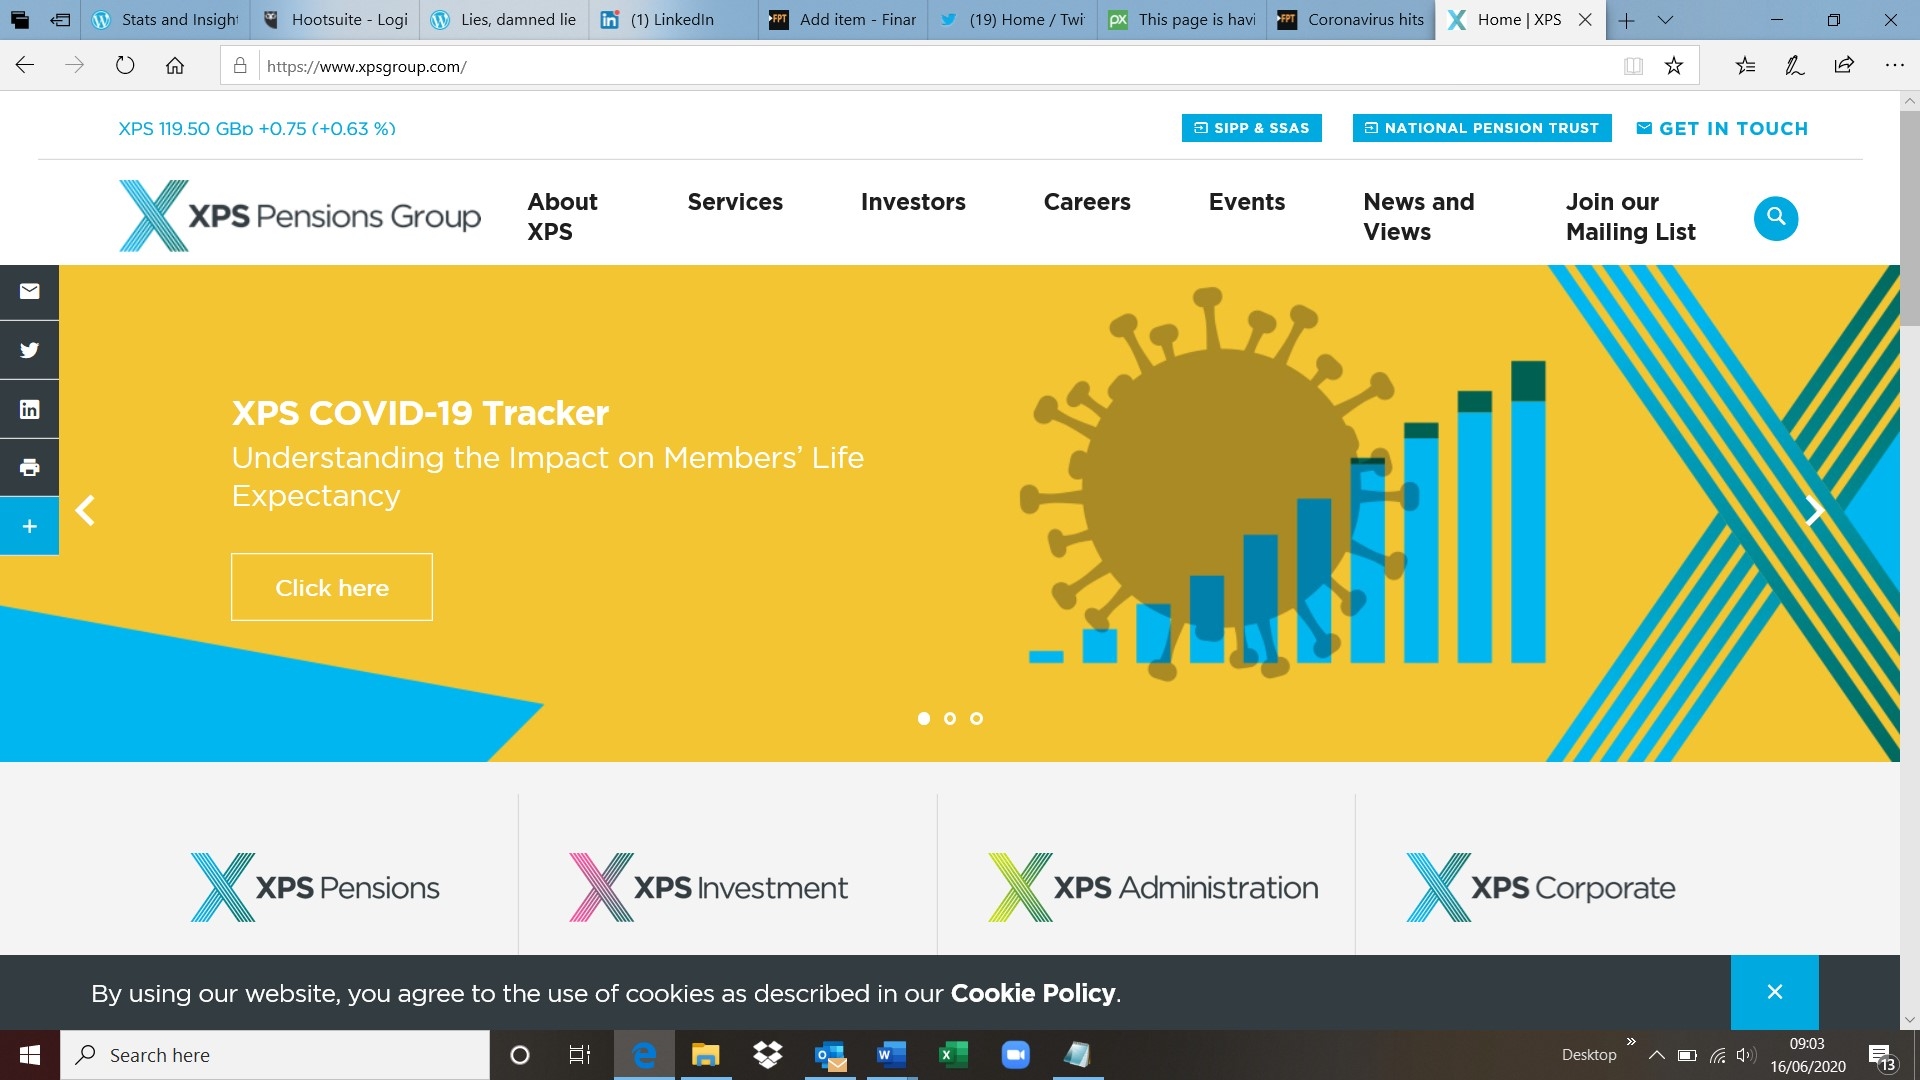
Task: Open News and Views menu
Action: point(1419,217)
